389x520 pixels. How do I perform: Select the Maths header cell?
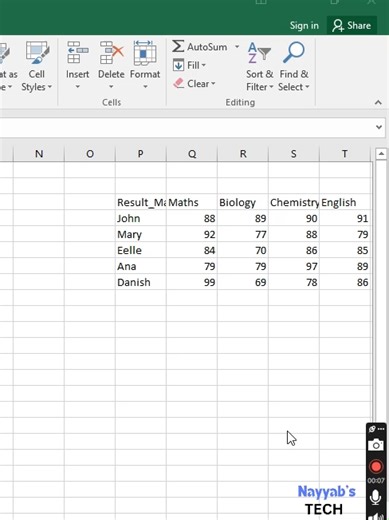(192, 202)
